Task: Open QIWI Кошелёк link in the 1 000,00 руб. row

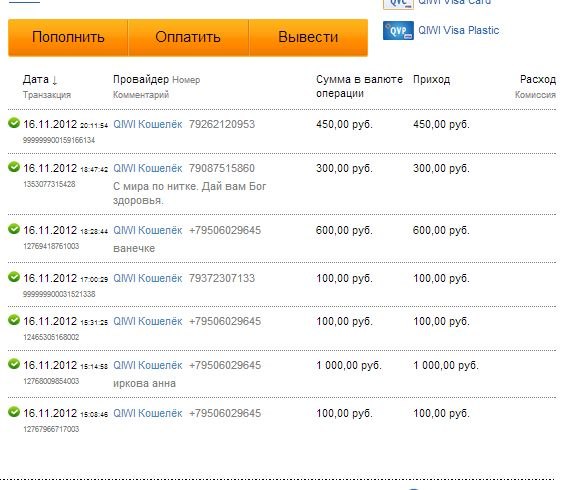Action: [x=147, y=365]
